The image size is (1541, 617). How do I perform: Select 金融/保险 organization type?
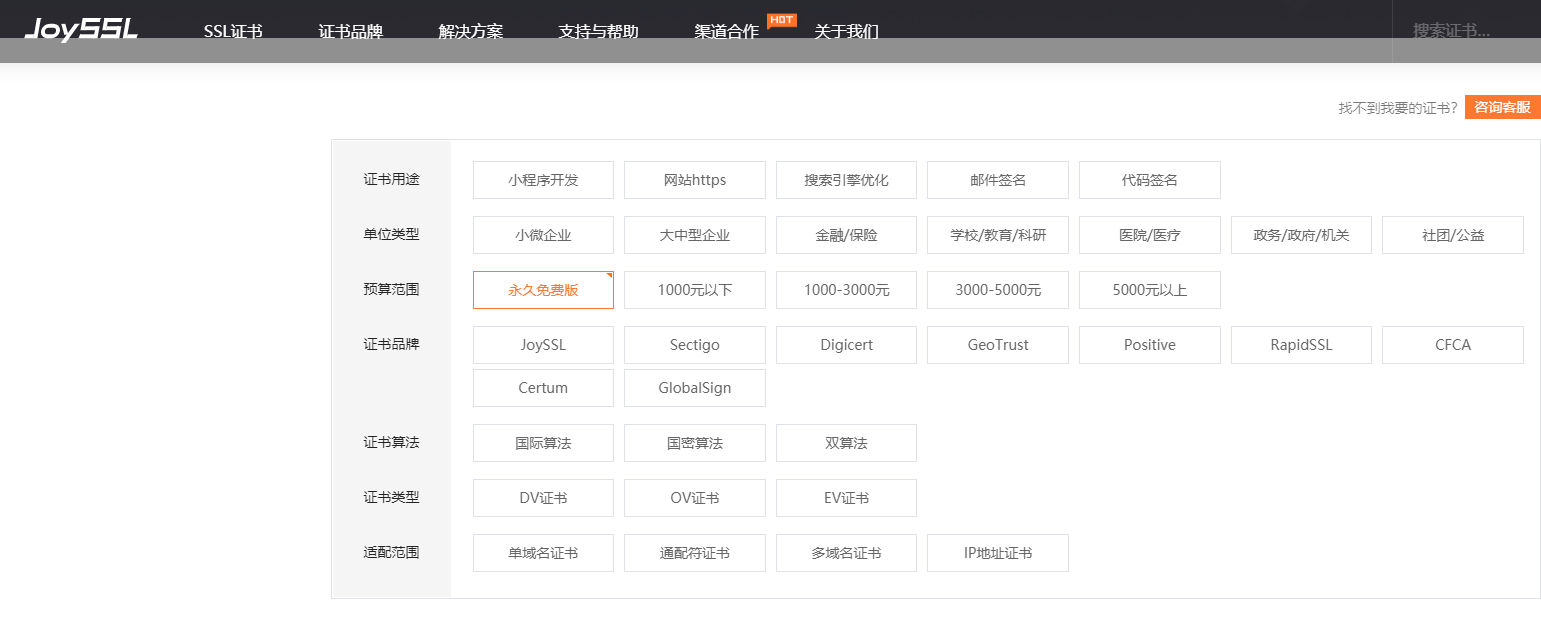point(846,235)
